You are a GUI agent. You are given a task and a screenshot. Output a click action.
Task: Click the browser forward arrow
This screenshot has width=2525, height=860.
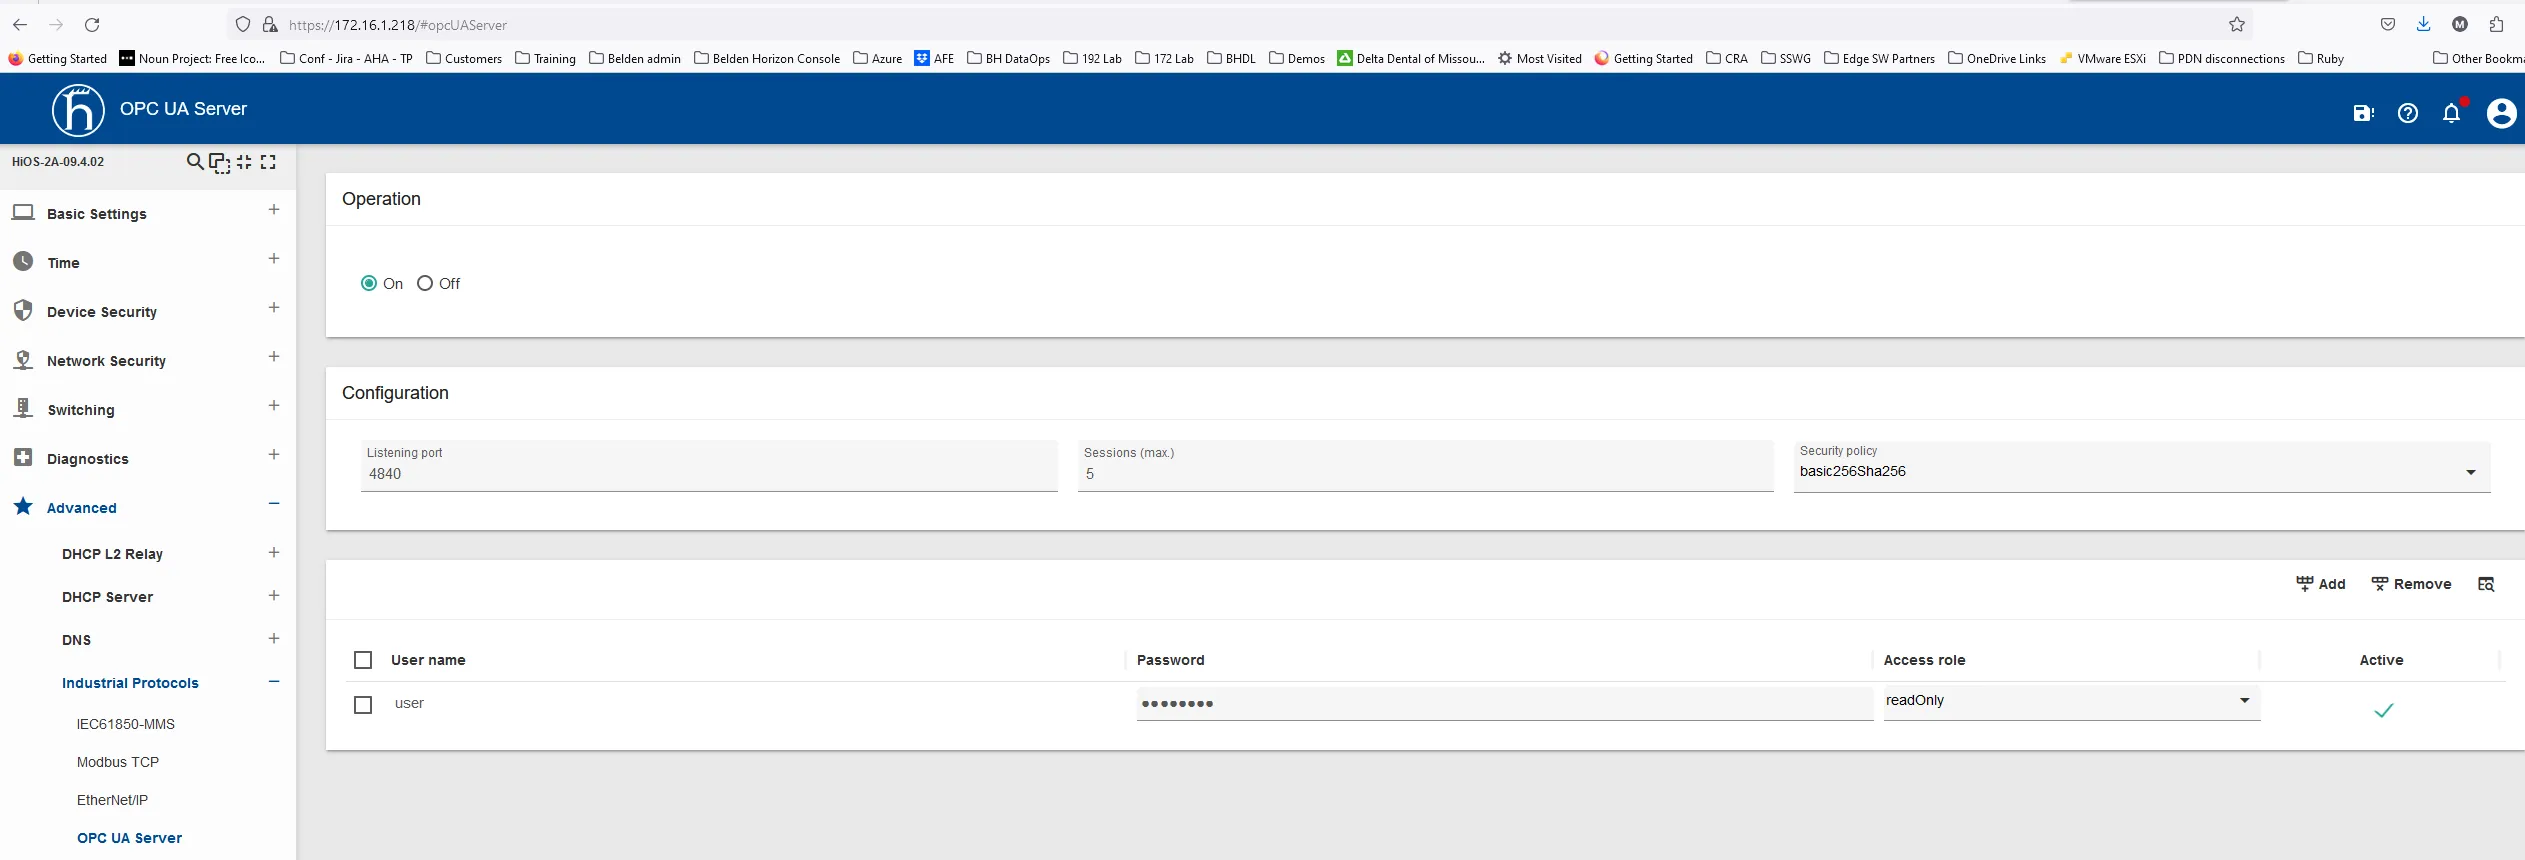click(x=56, y=24)
